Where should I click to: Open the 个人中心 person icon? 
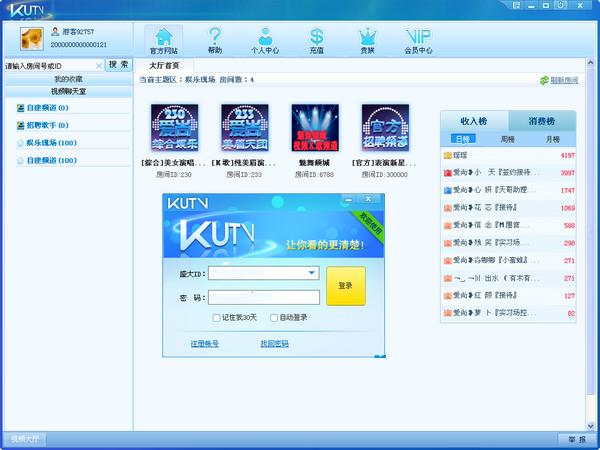(265, 41)
